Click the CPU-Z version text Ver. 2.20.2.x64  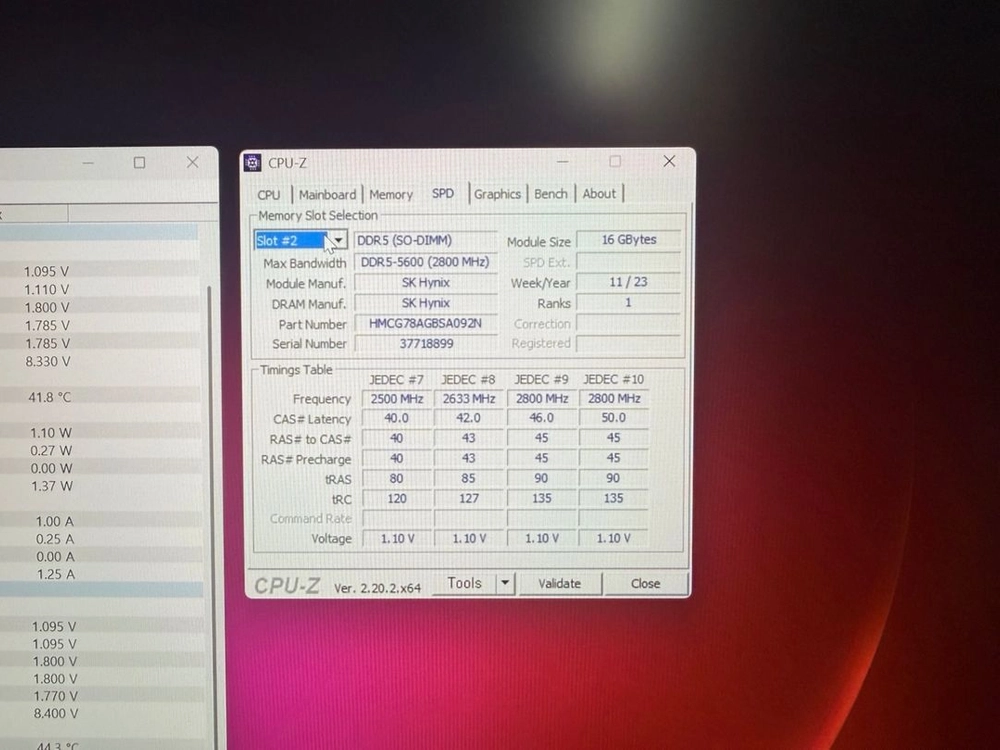(378, 588)
